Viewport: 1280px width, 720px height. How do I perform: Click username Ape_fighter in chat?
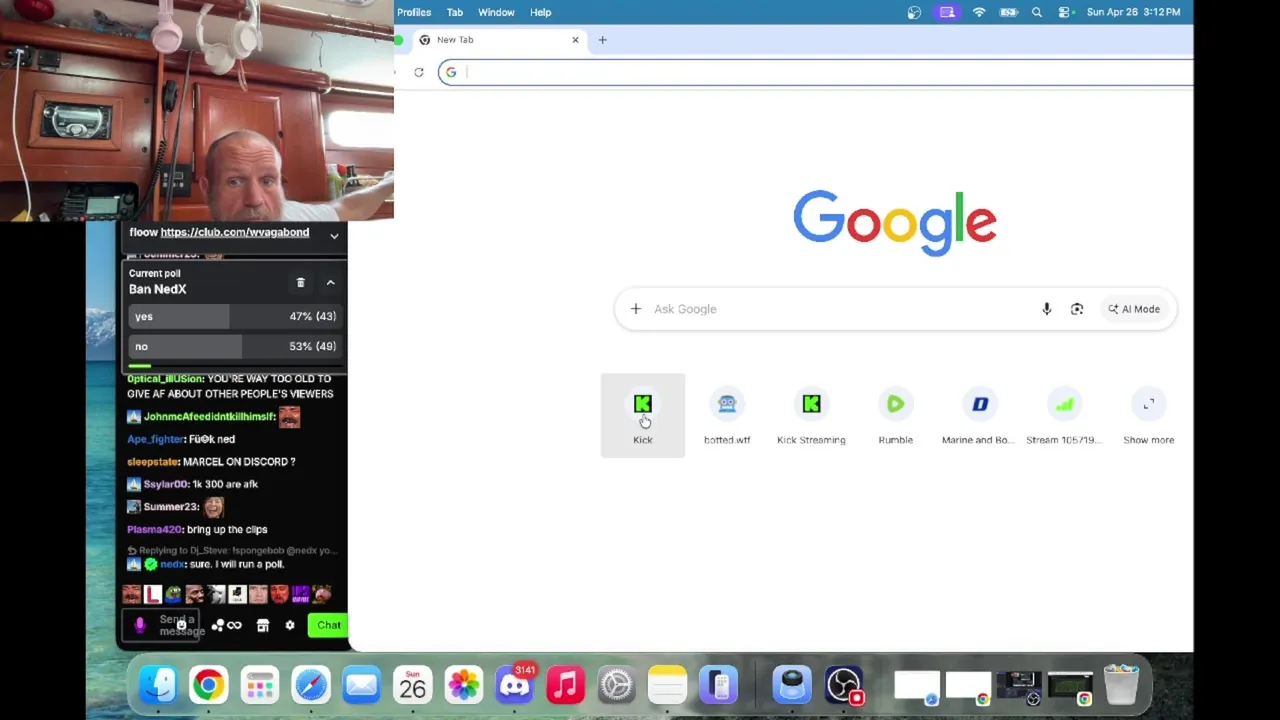point(155,439)
